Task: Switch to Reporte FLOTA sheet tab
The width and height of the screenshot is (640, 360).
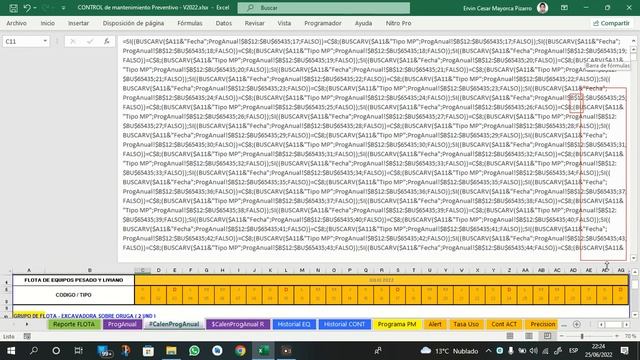Action: pyautogui.click(x=74, y=324)
